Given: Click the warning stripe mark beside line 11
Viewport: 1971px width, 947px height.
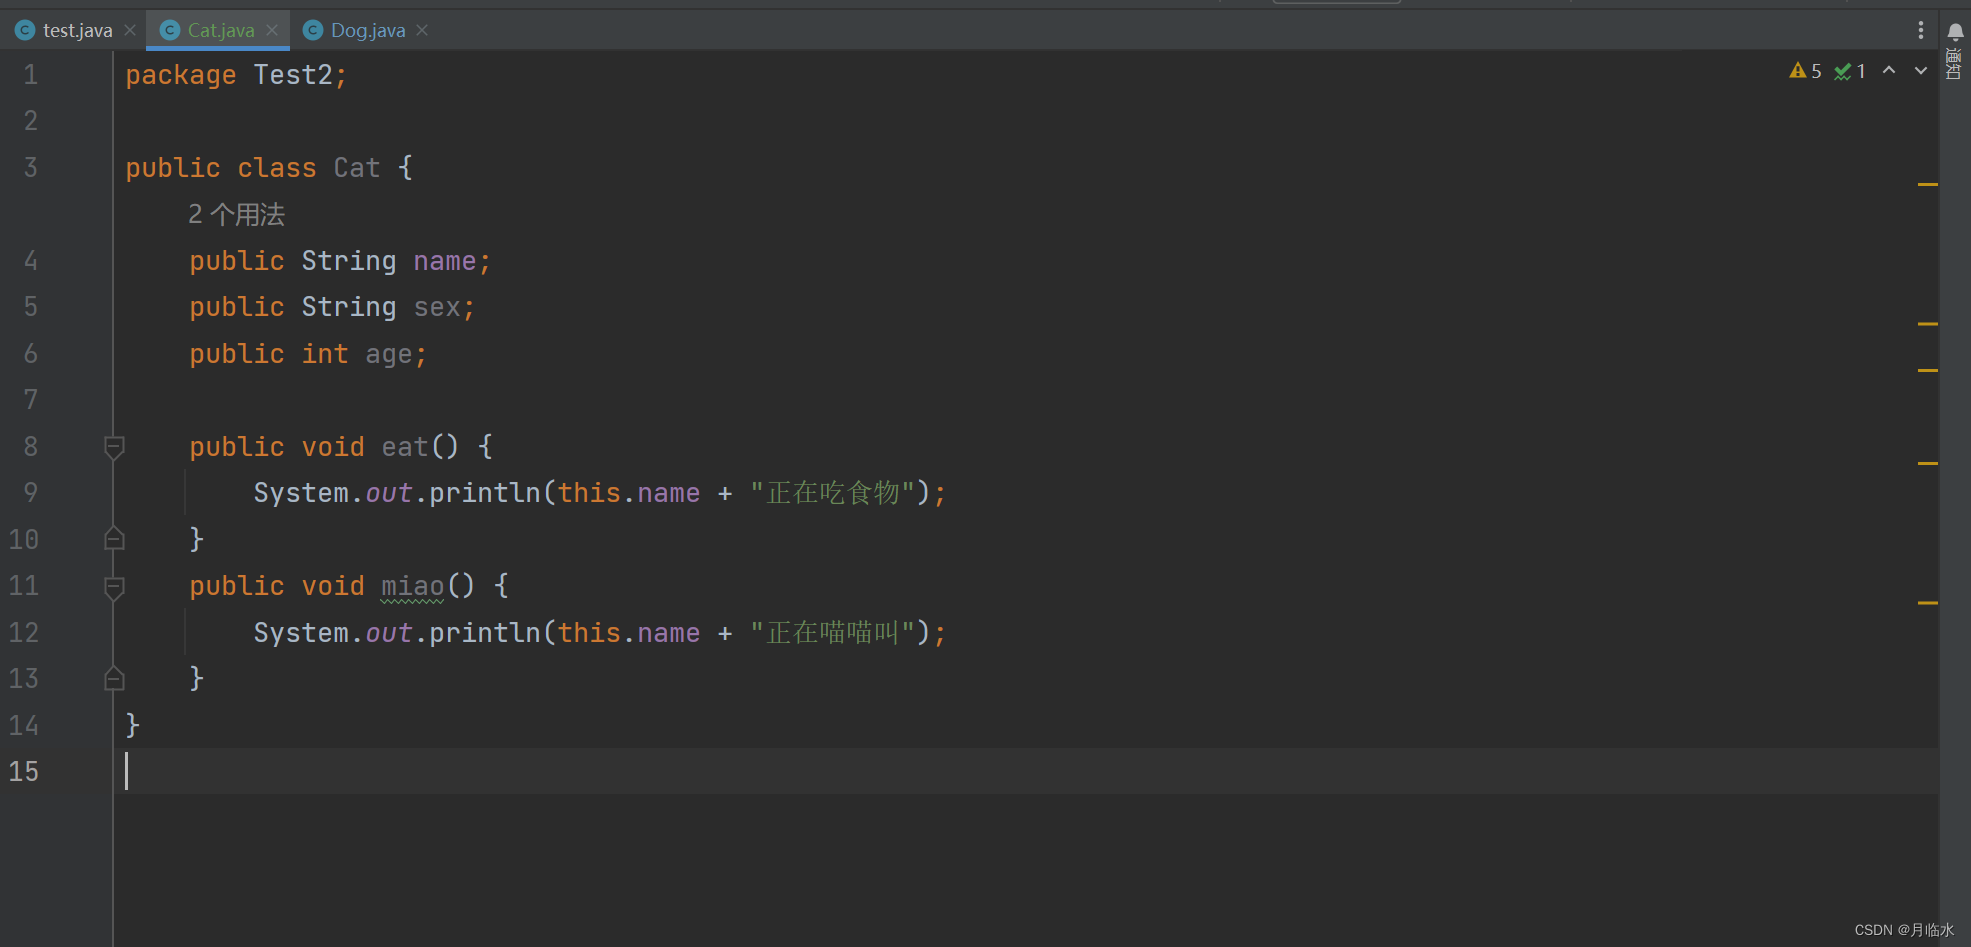Looking at the screenshot, I should pos(1928,603).
